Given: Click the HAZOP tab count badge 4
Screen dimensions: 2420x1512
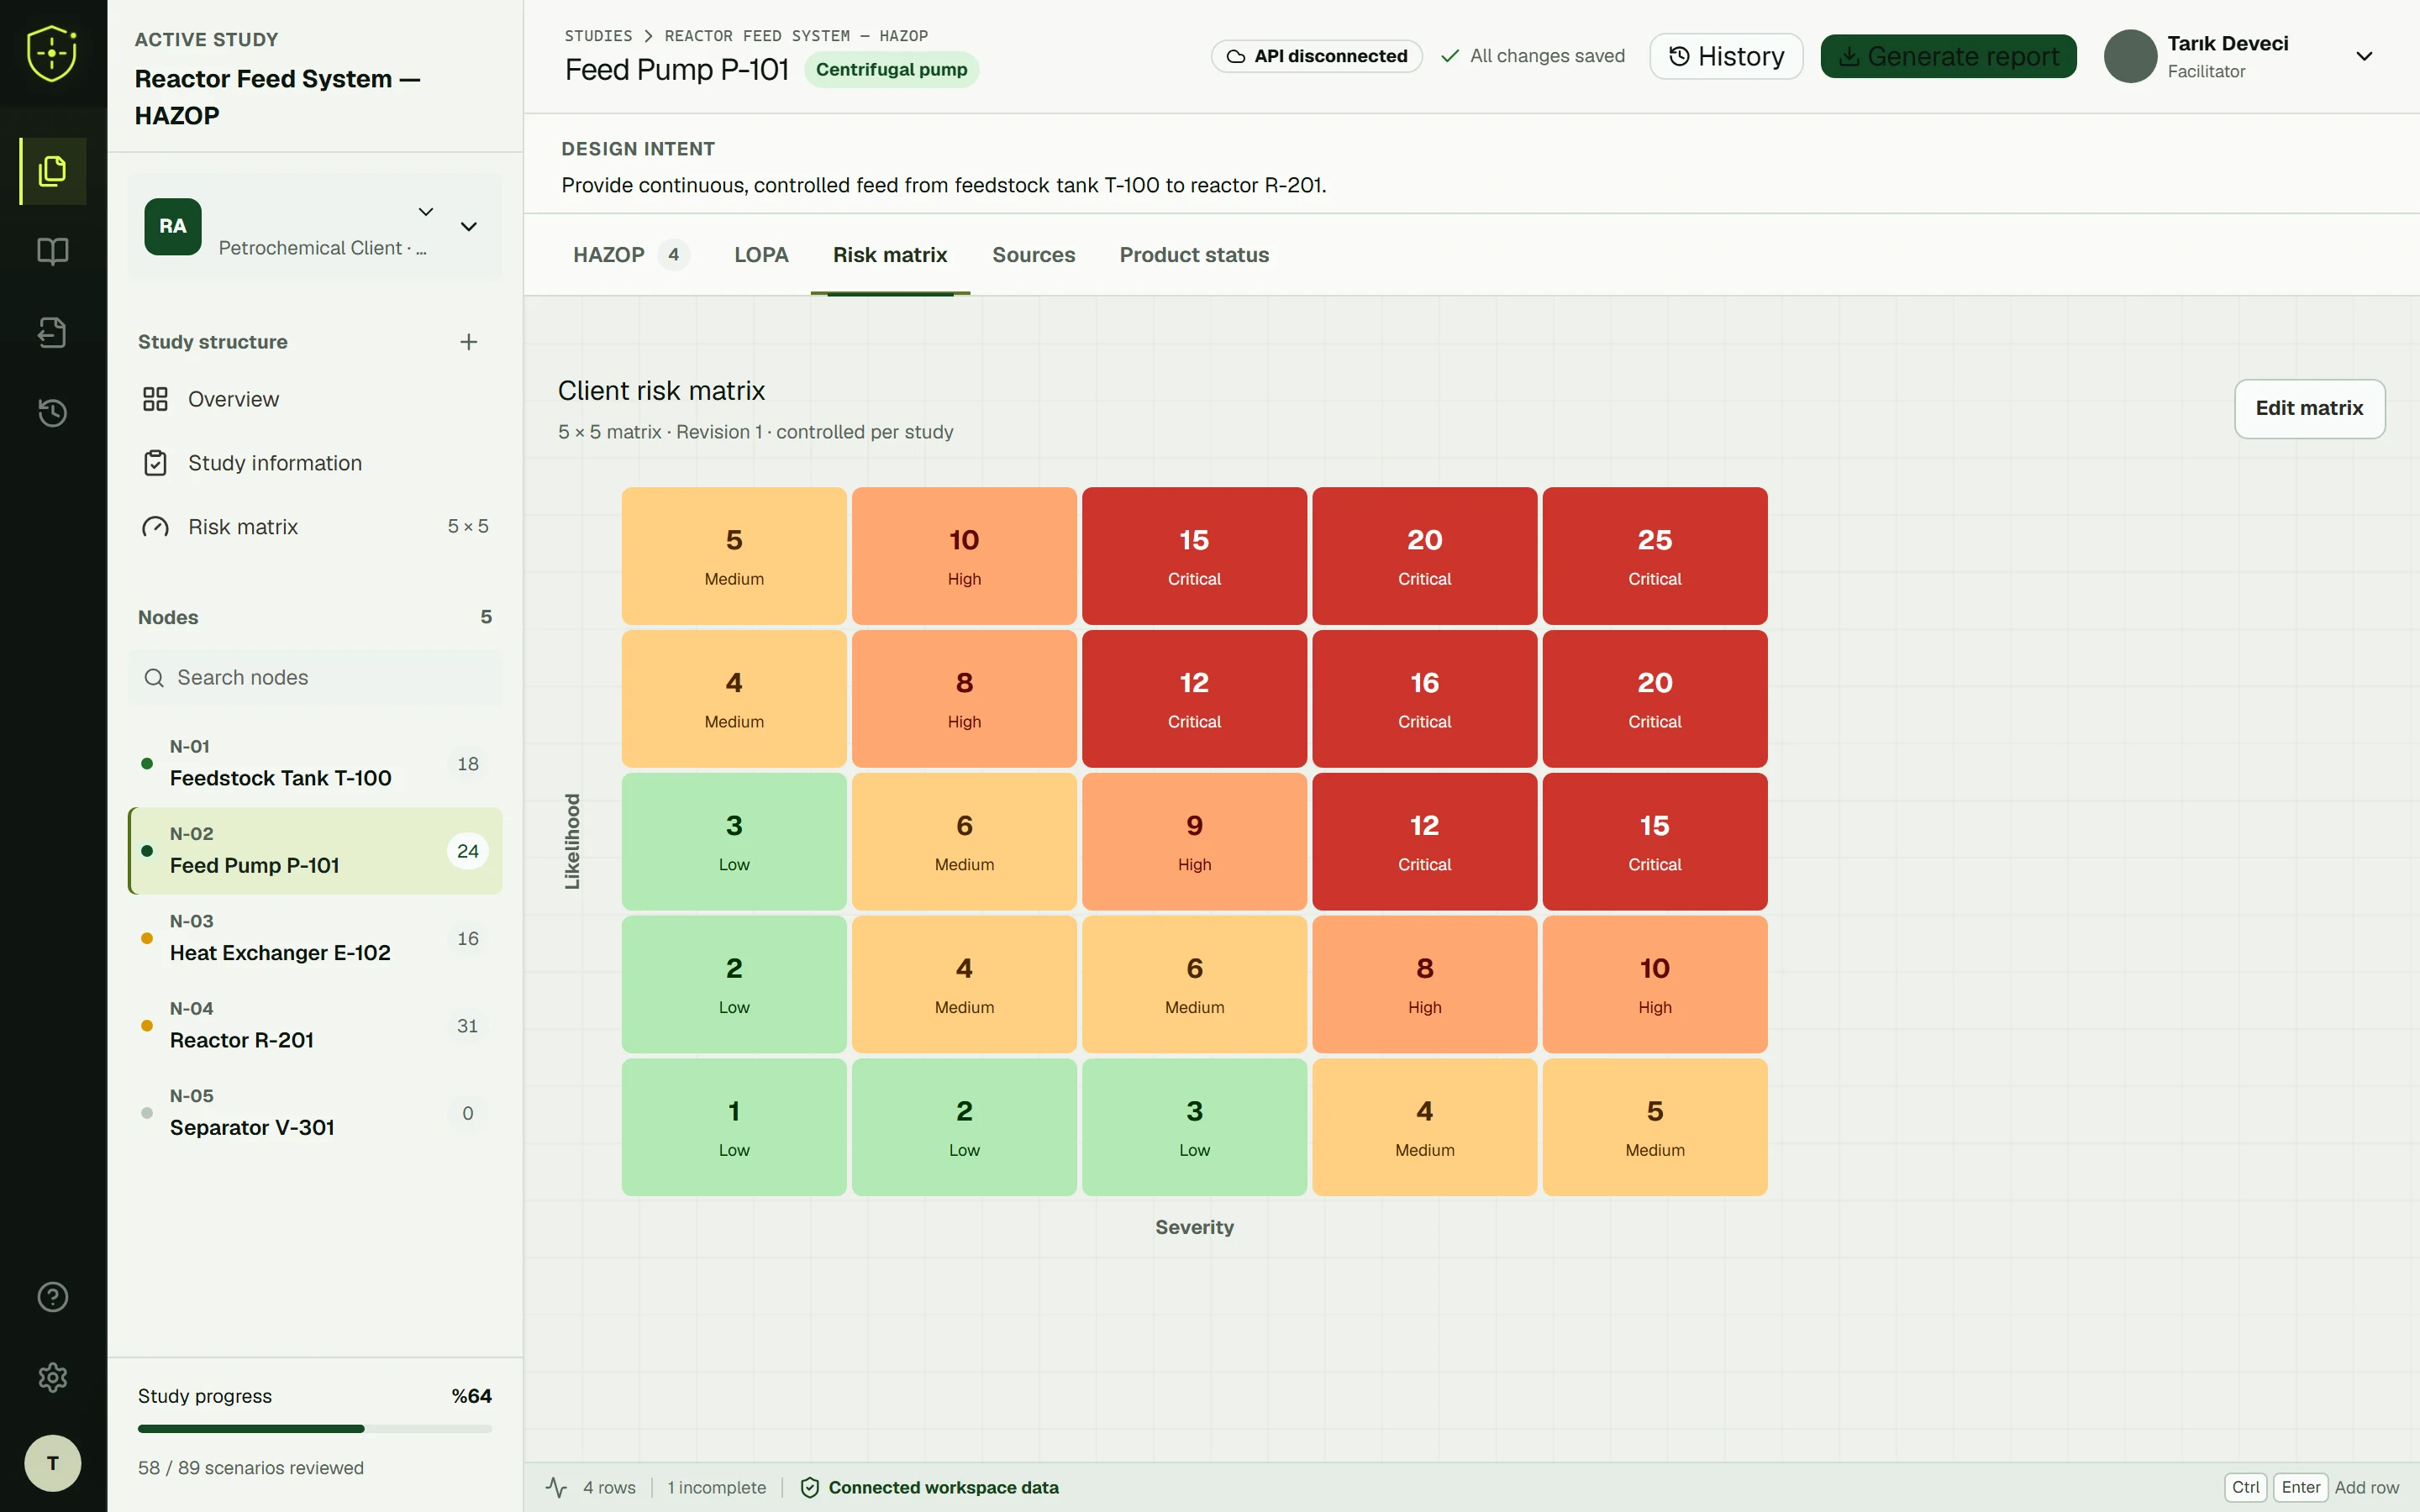Looking at the screenshot, I should [x=674, y=255].
